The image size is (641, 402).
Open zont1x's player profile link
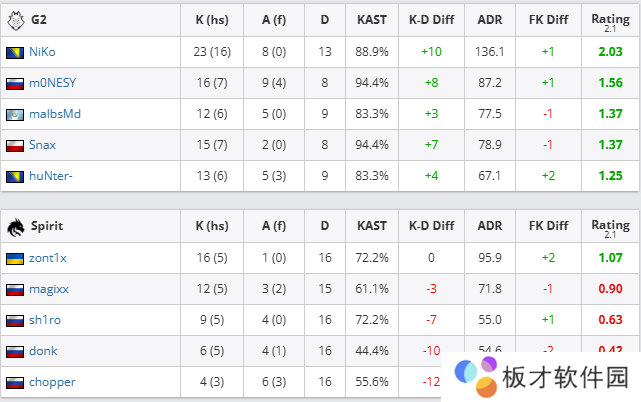pyautogui.click(x=50, y=258)
